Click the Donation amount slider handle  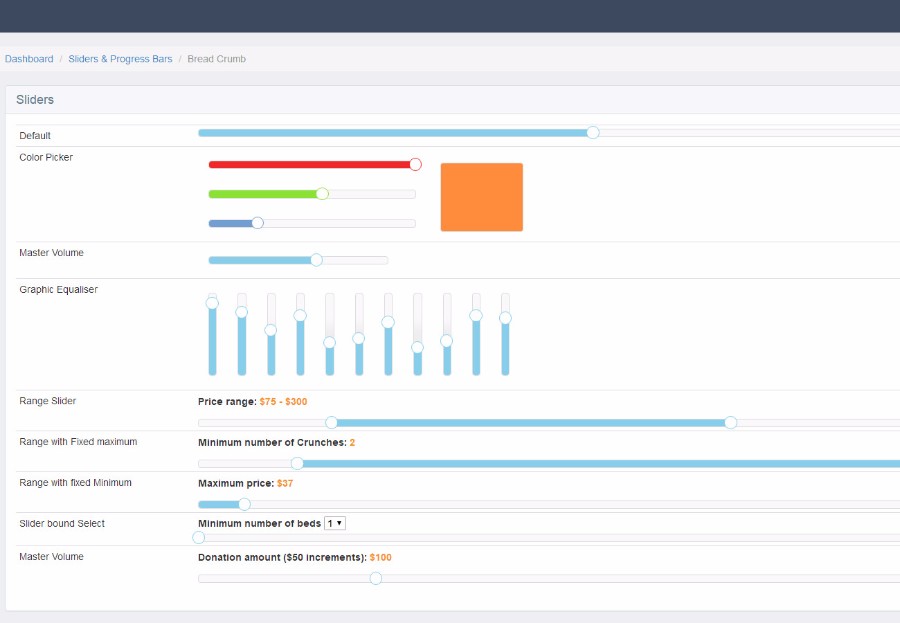click(x=376, y=578)
